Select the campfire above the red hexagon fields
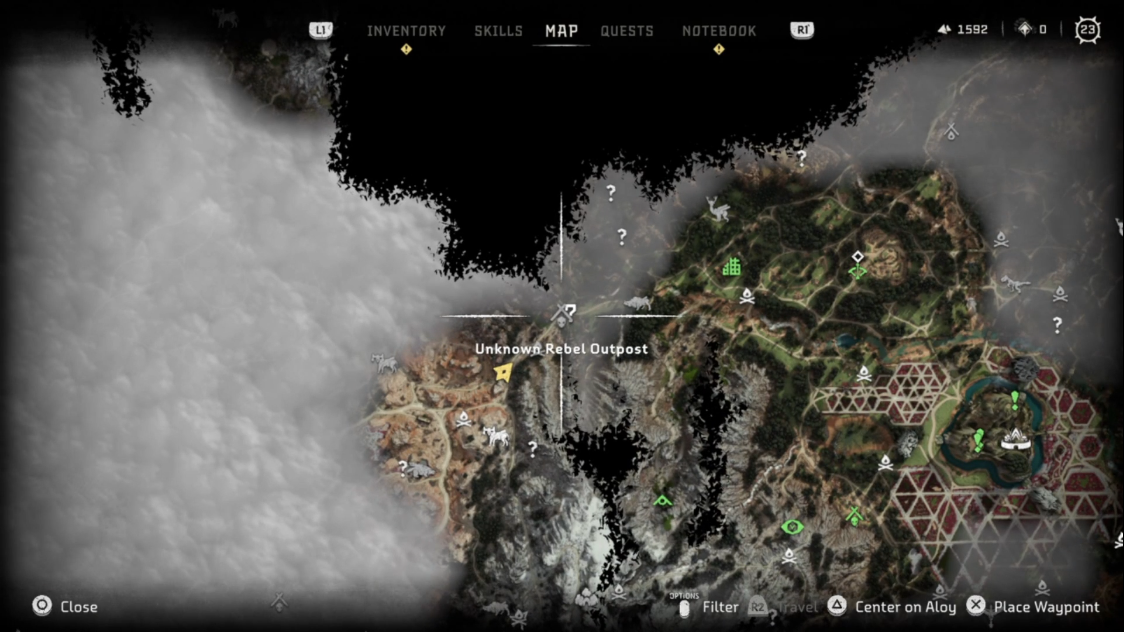Viewport: 1124px width, 632px height. click(x=864, y=373)
